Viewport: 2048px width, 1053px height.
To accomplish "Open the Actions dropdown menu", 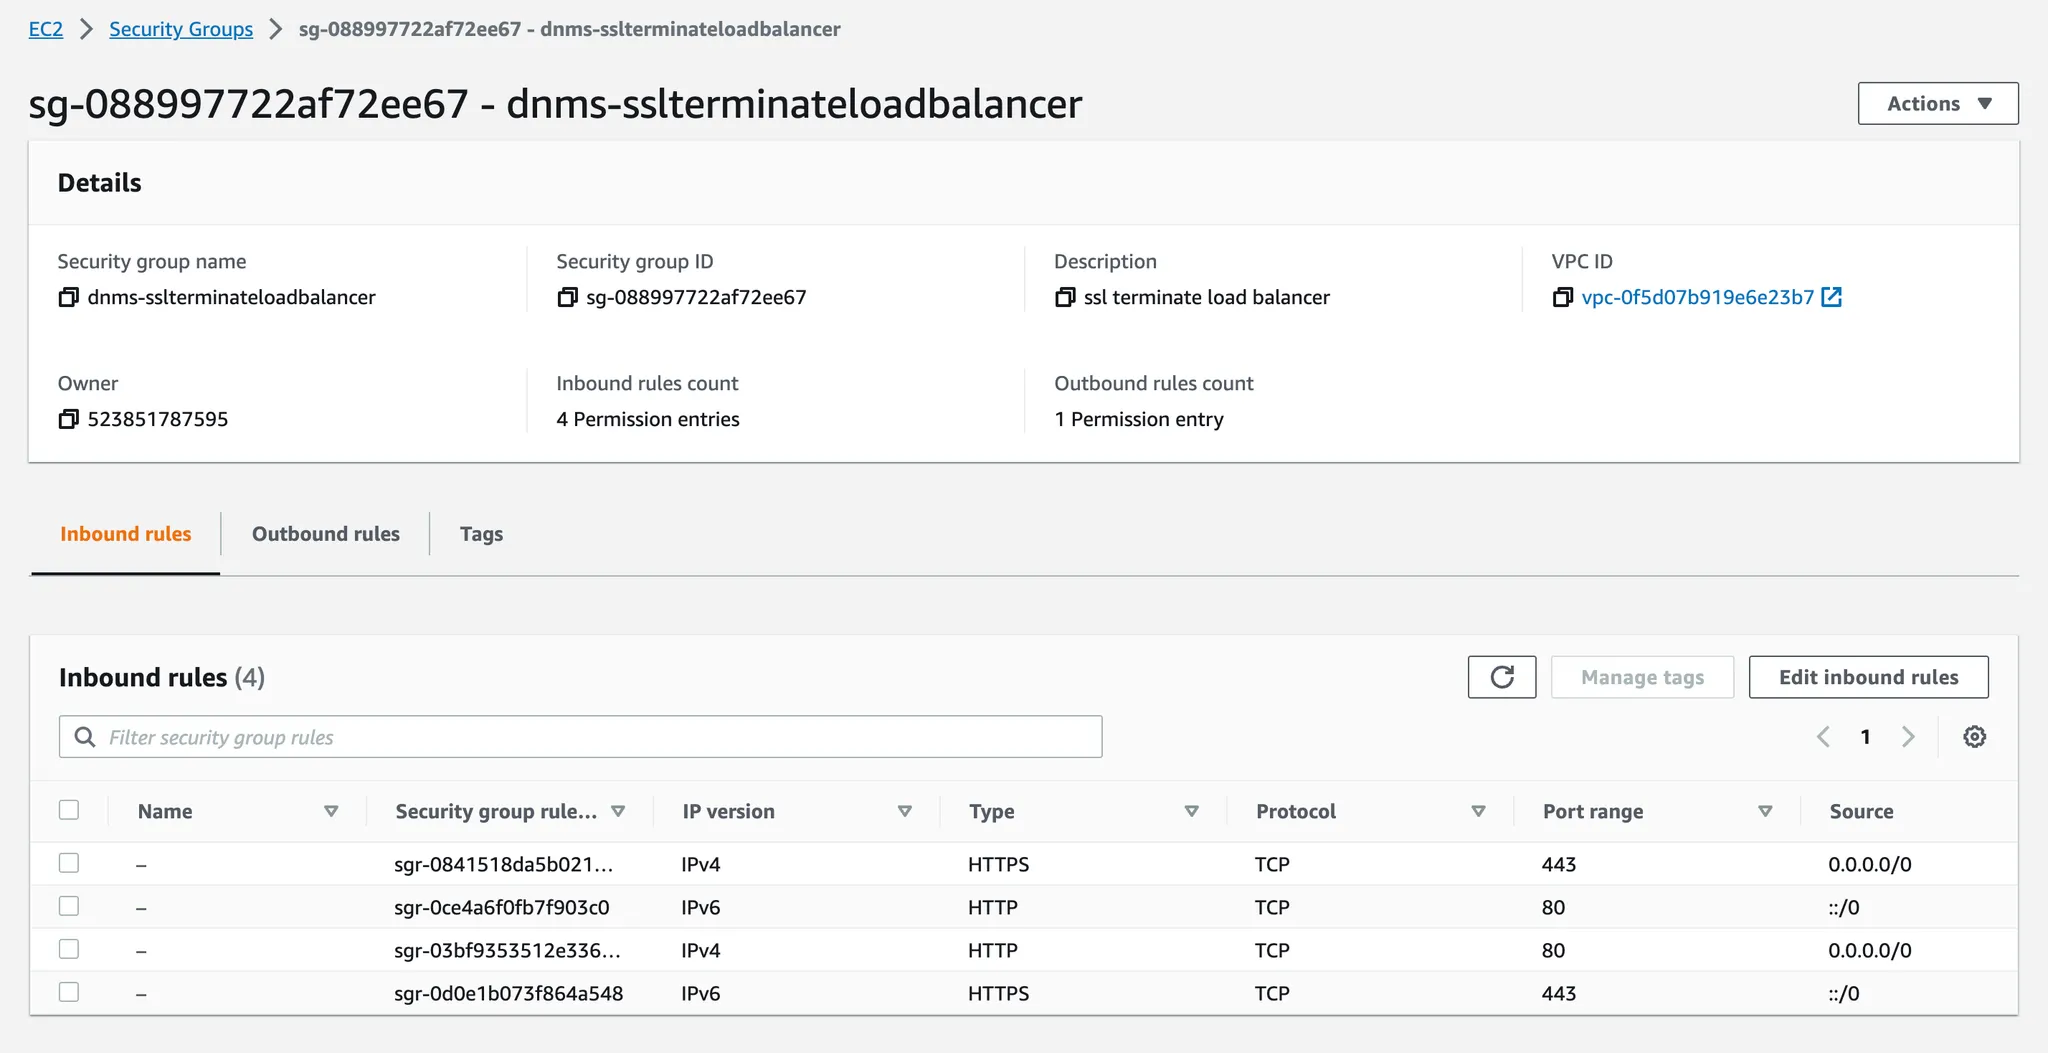I will pyautogui.click(x=1937, y=103).
